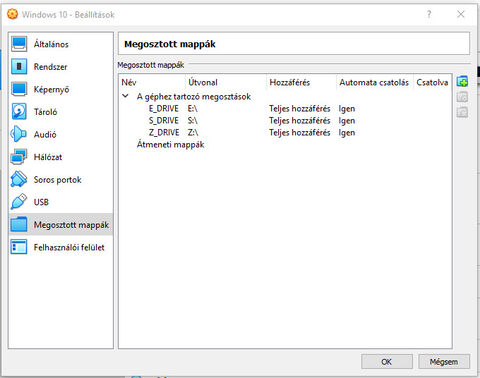Click the E:\ path cell
Image resolution: width=480 pixels, height=378 pixels.
193,108
